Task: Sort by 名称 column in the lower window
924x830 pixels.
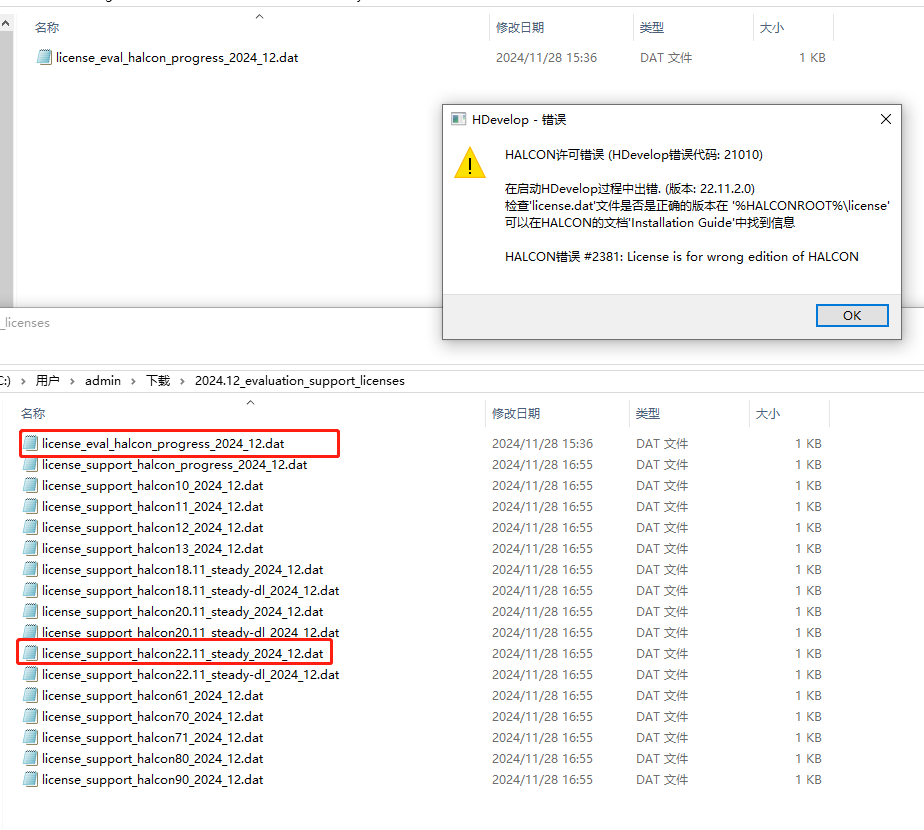Action: [x=33, y=413]
